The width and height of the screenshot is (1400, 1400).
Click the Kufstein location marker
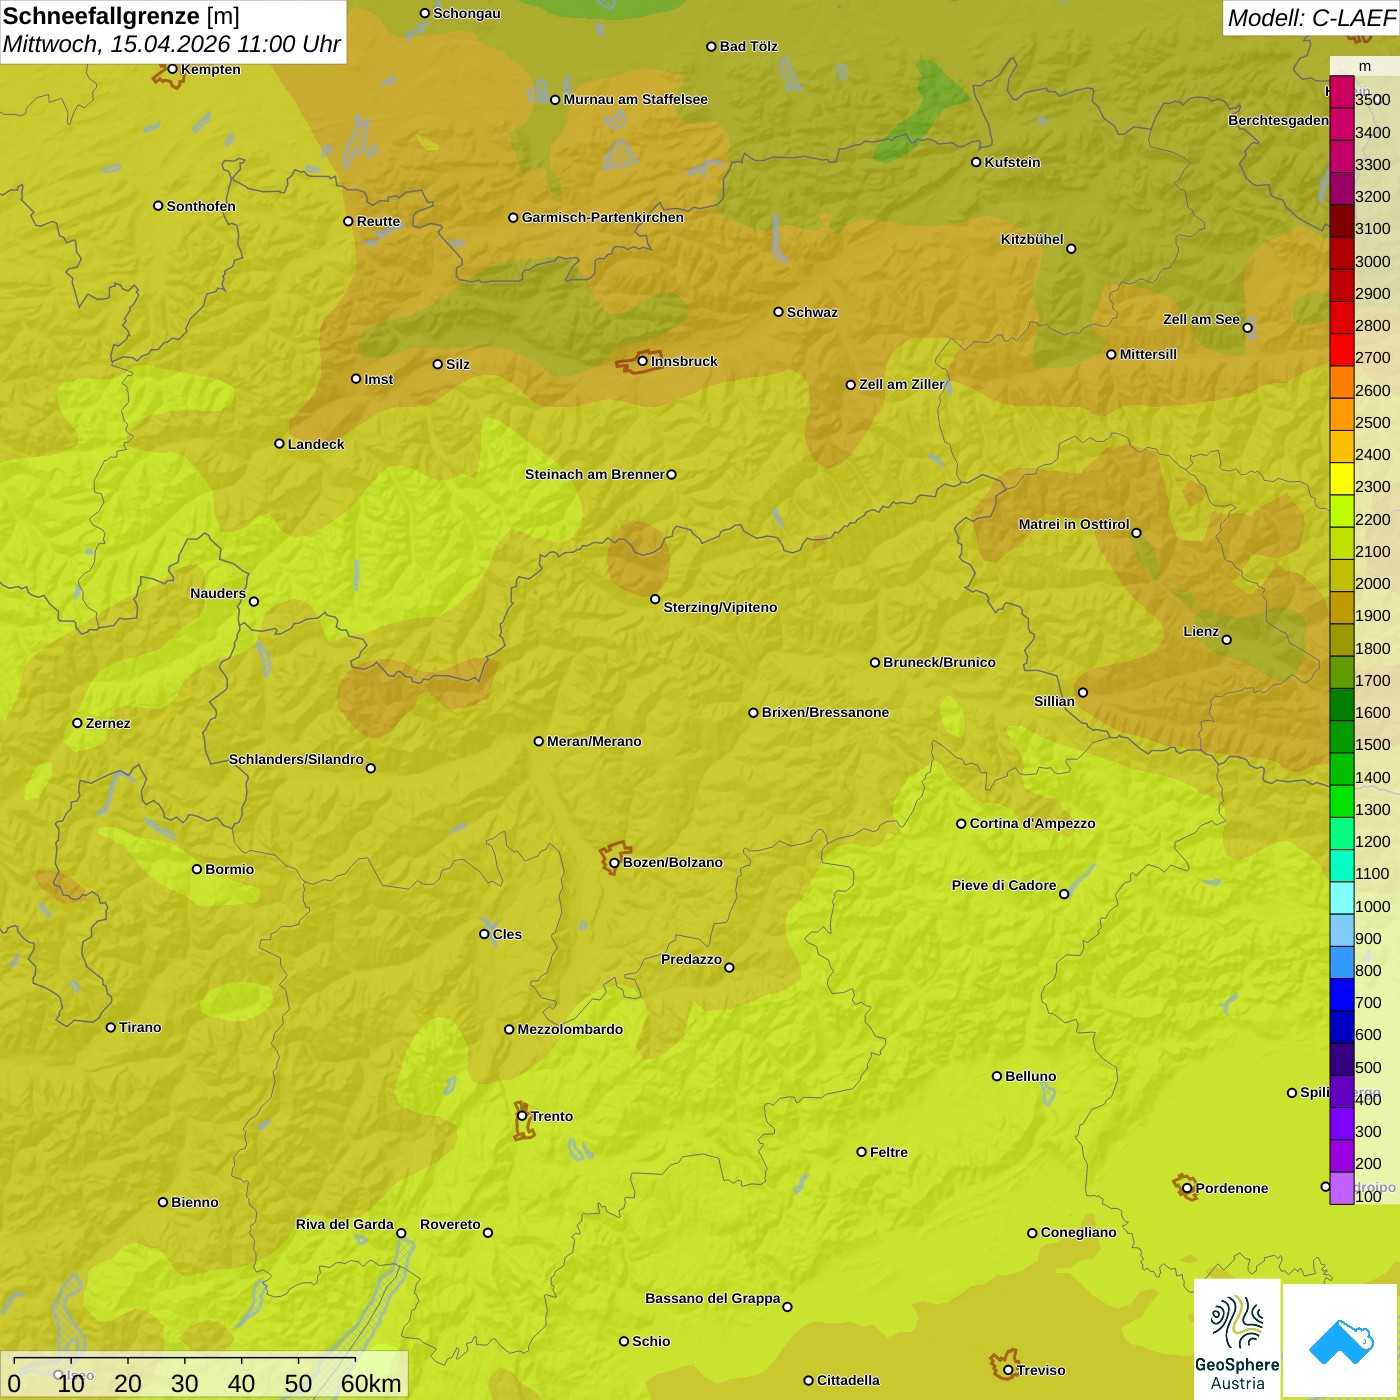pos(976,162)
